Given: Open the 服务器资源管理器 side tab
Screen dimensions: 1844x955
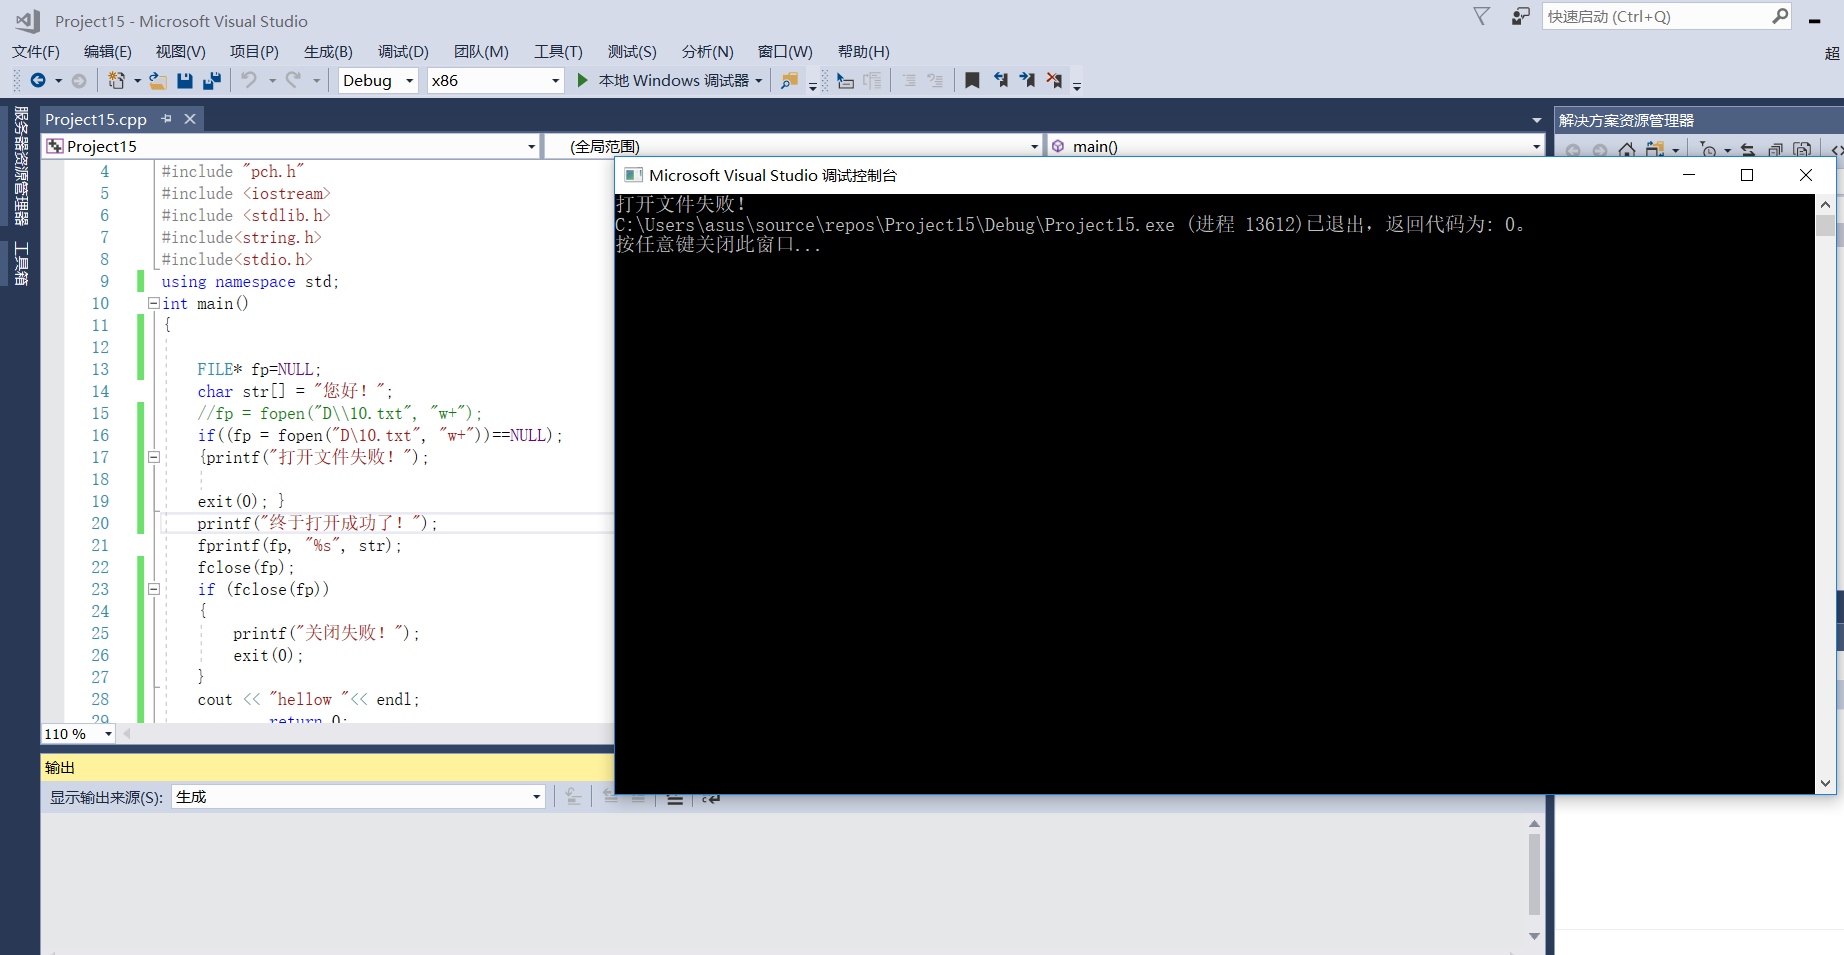Looking at the screenshot, I should (x=21, y=165).
